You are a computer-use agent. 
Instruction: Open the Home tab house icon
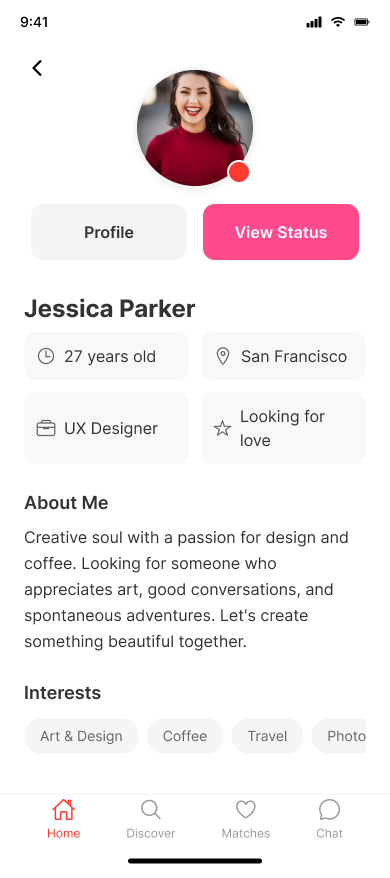[x=63, y=810]
